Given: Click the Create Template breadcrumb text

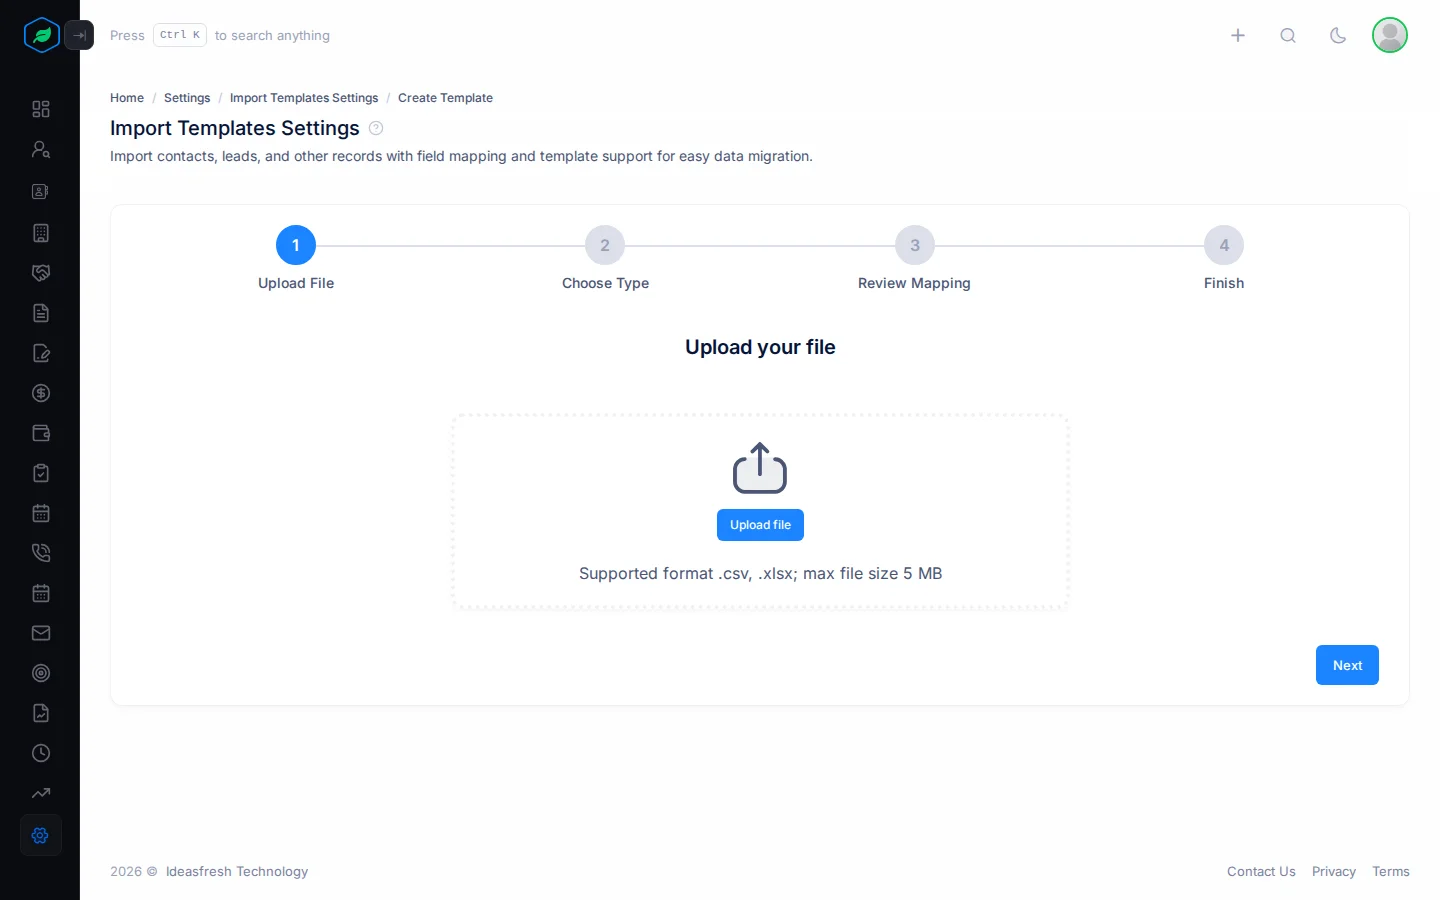Looking at the screenshot, I should (x=445, y=98).
